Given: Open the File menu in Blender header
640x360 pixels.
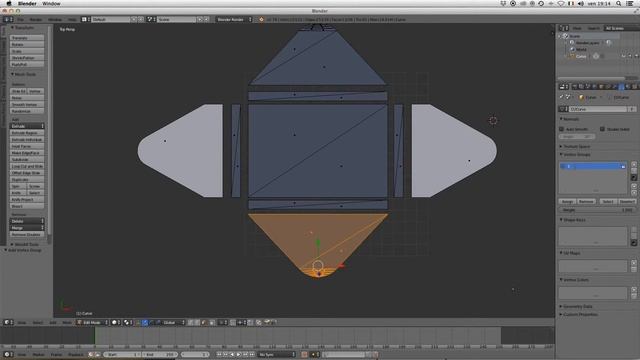Looking at the screenshot, I should (20, 19).
